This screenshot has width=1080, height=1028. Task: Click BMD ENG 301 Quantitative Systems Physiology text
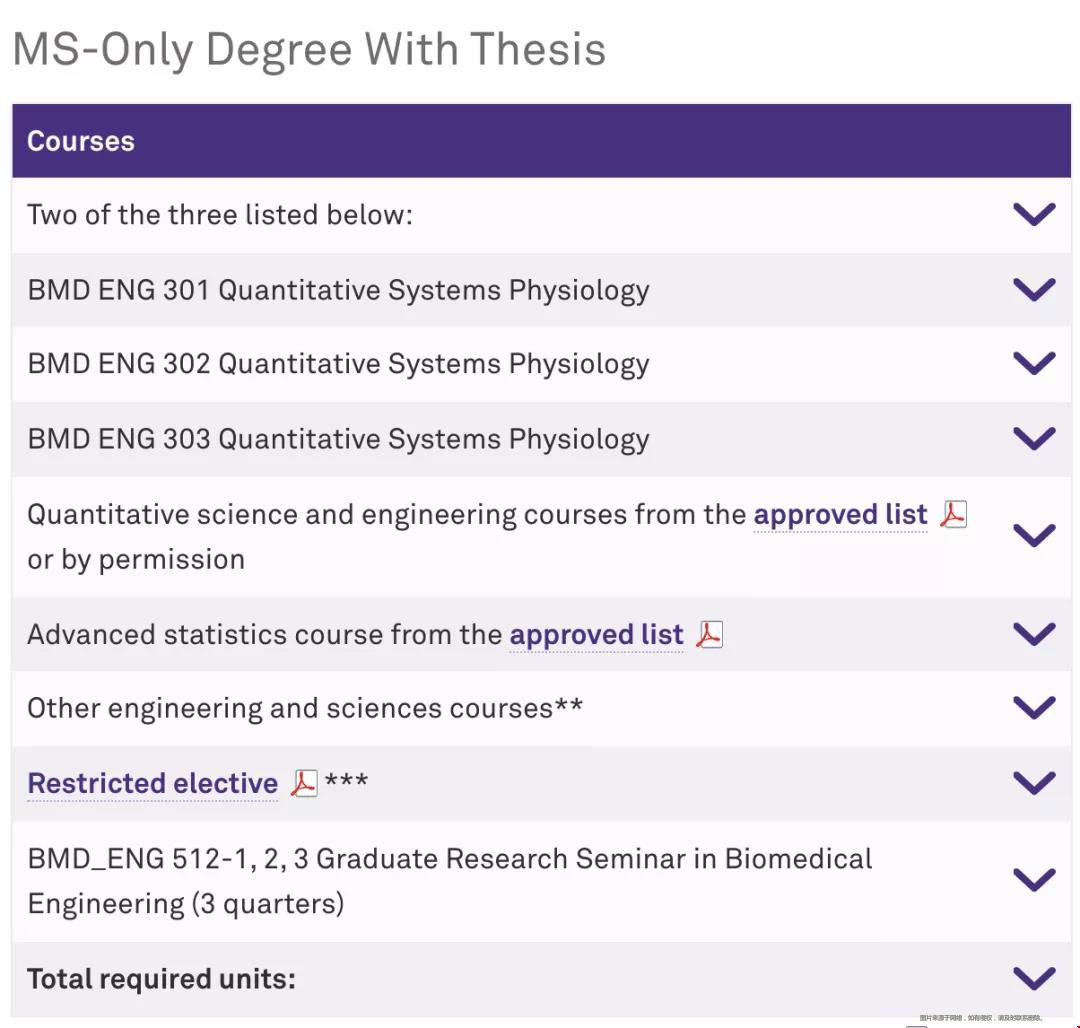pos(338,290)
